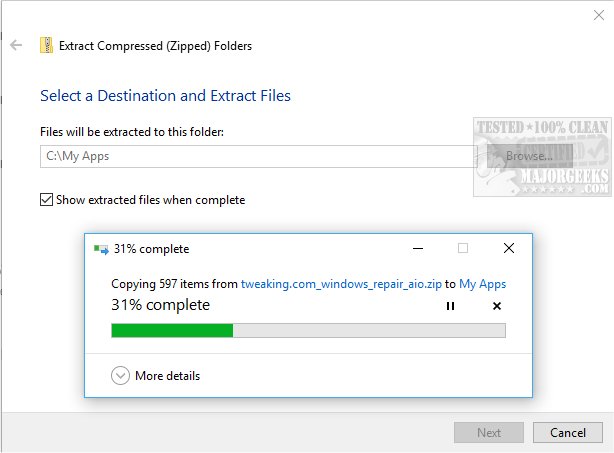Click the greyed-out Next button
This screenshot has height=453, width=614.
click(x=489, y=433)
